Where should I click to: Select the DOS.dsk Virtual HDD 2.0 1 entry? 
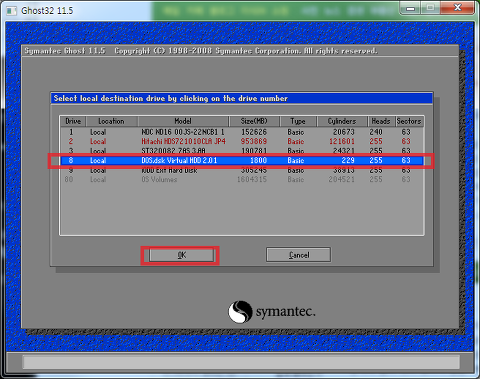coord(179,160)
